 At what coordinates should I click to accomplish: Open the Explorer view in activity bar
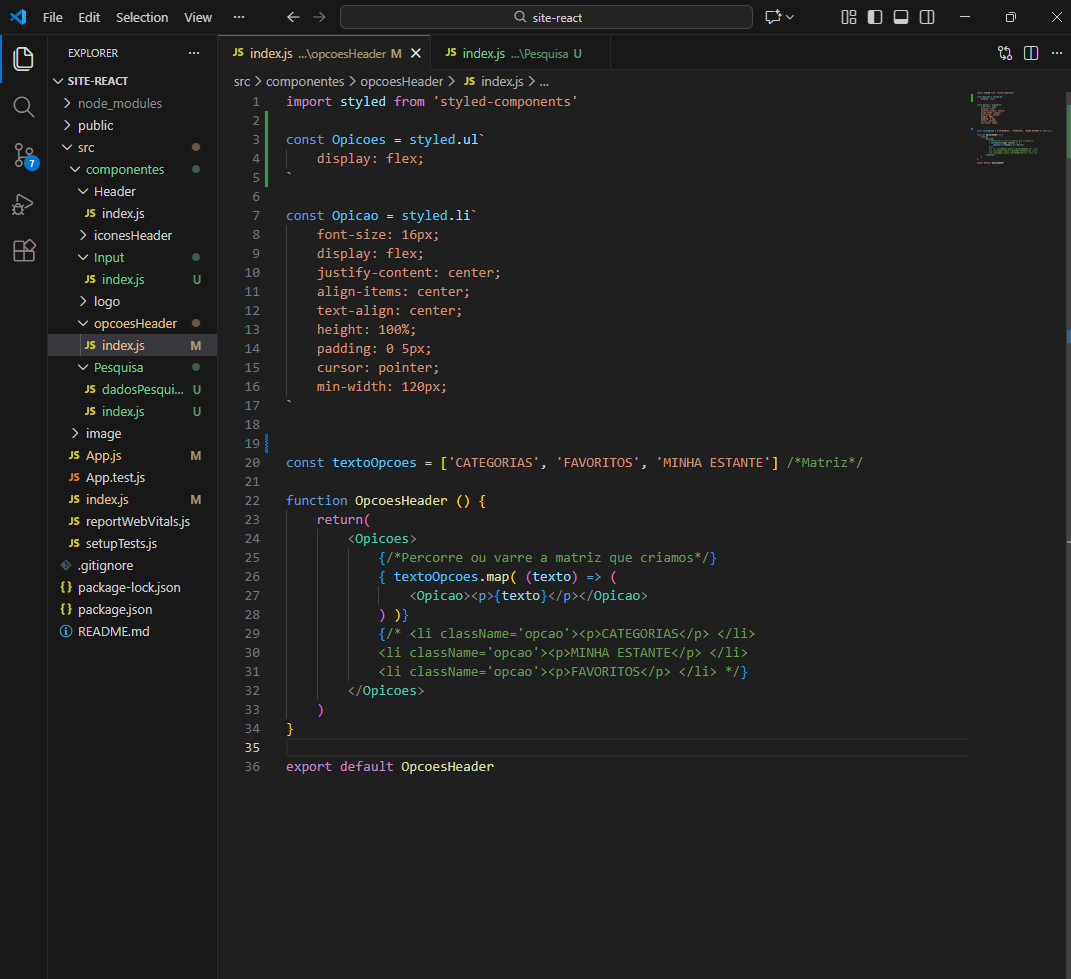click(x=24, y=59)
